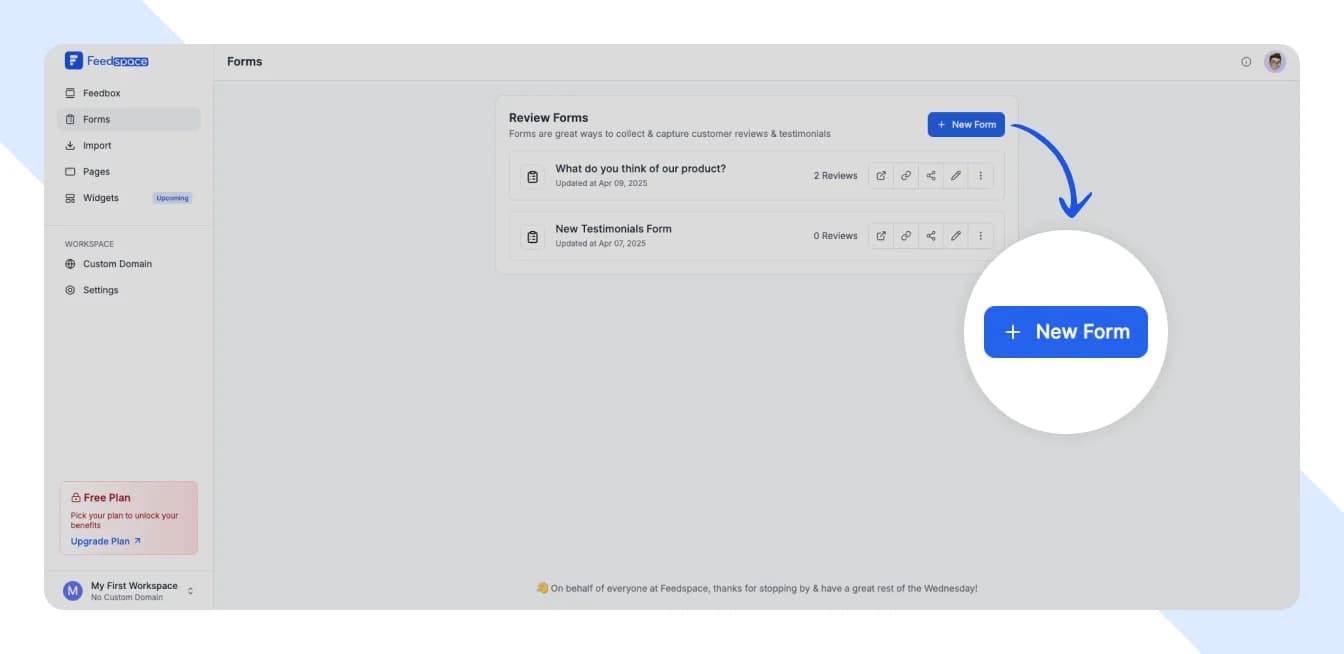Edit the New Testimonials Form

tap(956, 236)
